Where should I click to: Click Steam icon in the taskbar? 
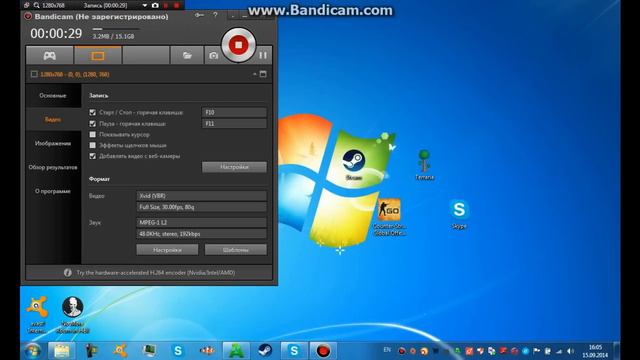click(x=265, y=351)
